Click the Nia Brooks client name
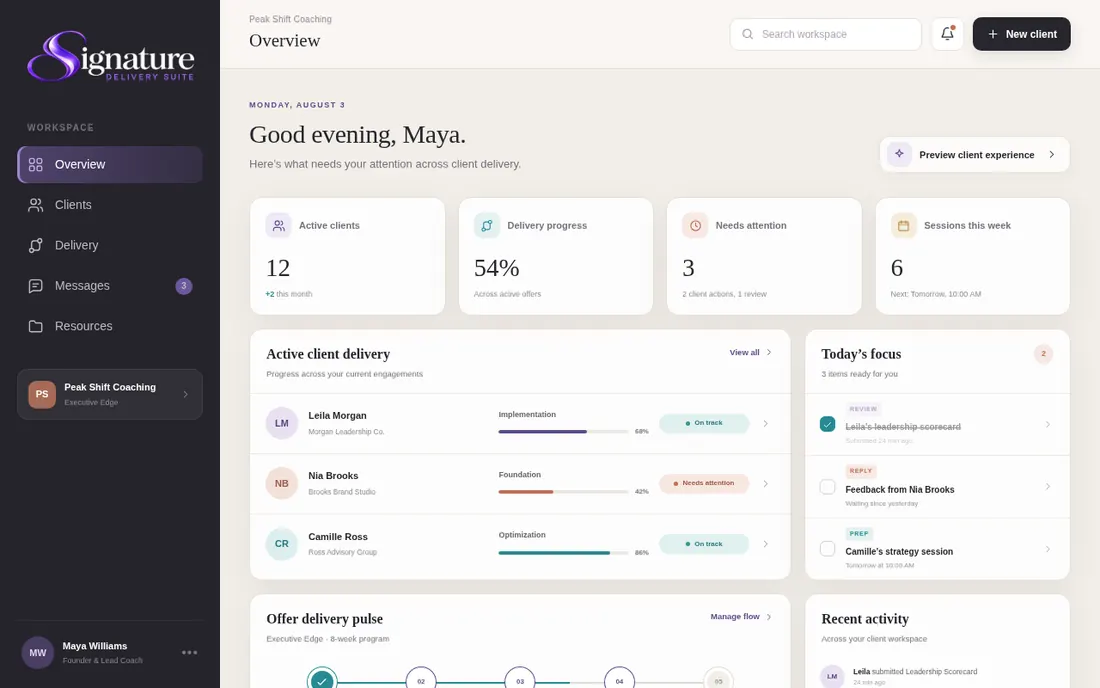 [x=333, y=476]
